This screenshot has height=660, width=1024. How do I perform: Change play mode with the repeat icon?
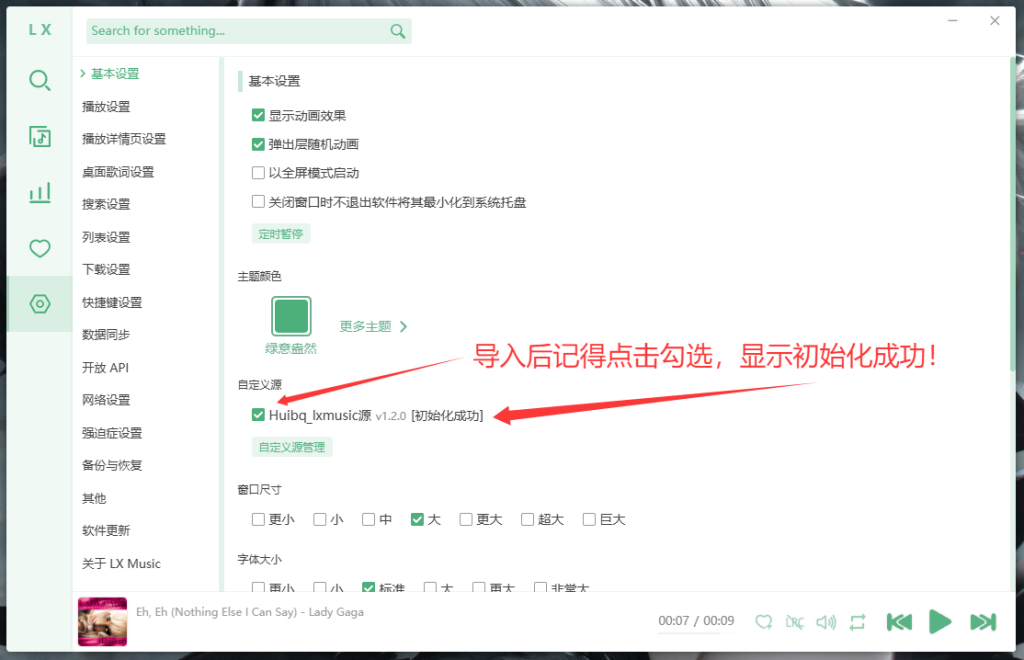click(857, 621)
